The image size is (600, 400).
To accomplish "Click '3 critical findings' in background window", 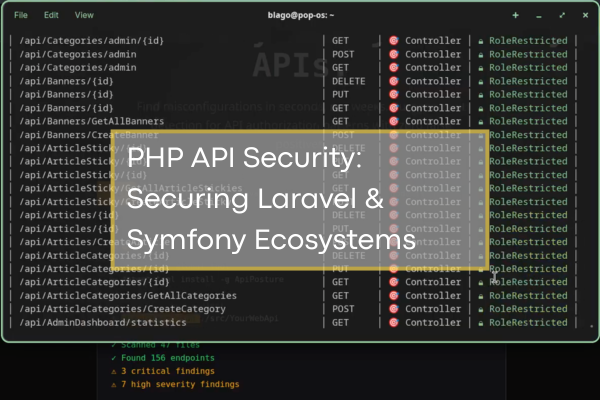I will pyautogui.click(x=168, y=371).
